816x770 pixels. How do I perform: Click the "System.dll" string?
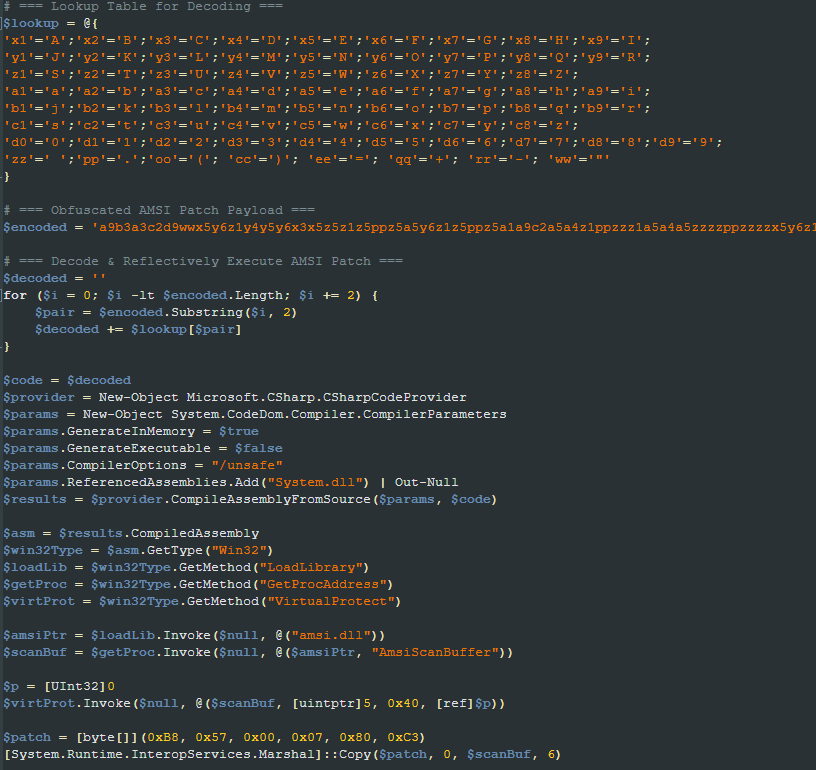point(315,482)
